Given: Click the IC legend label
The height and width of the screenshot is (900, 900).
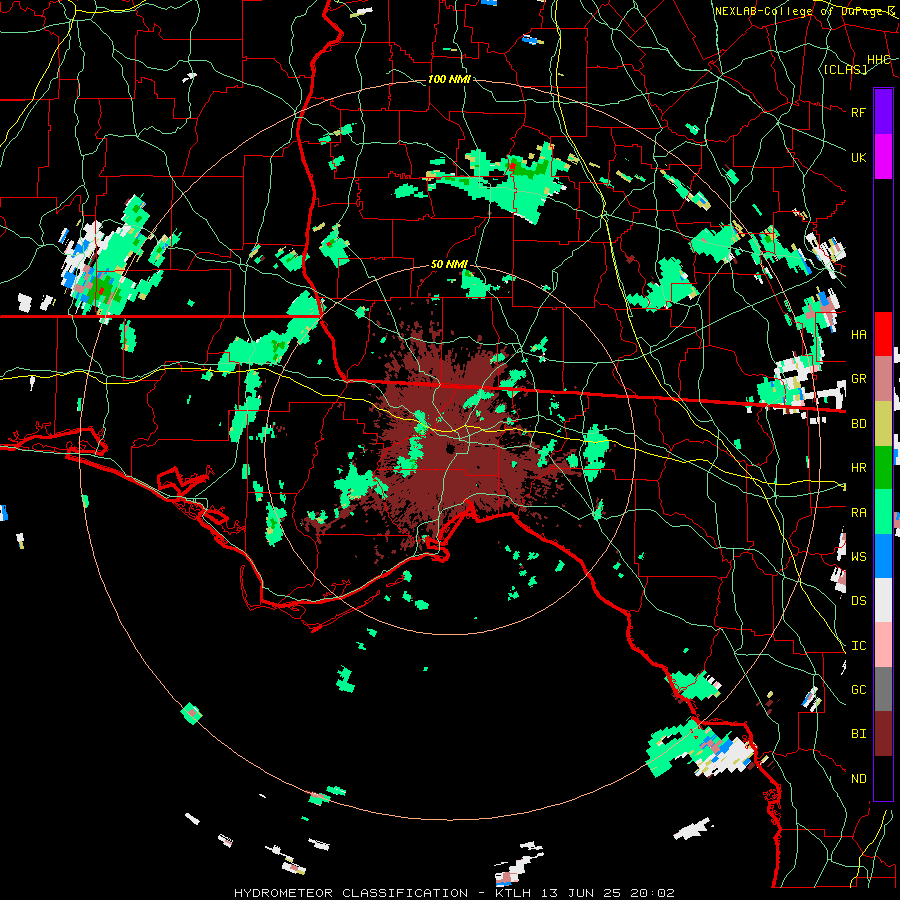Looking at the screenshot, I should pyautogui.click(x=858, y=646).
